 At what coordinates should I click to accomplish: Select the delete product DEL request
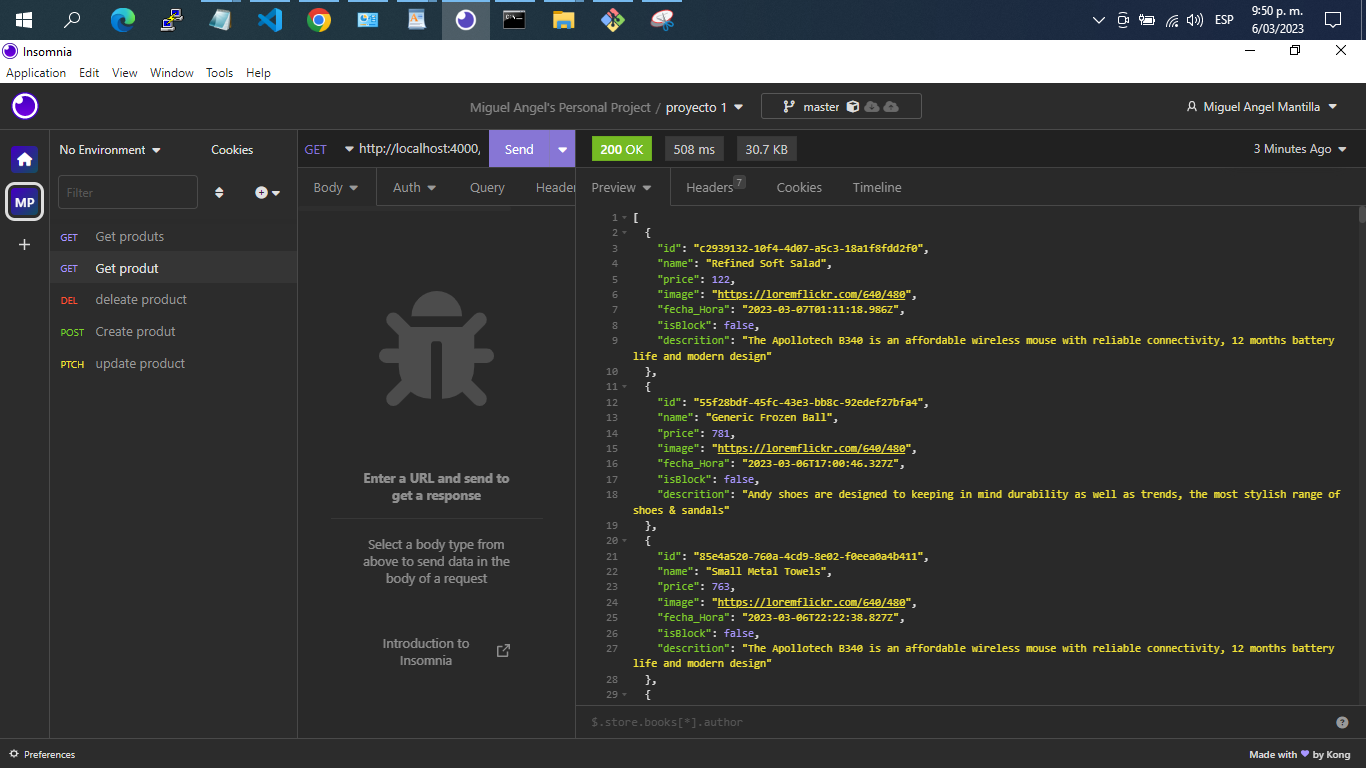(140, 299)
